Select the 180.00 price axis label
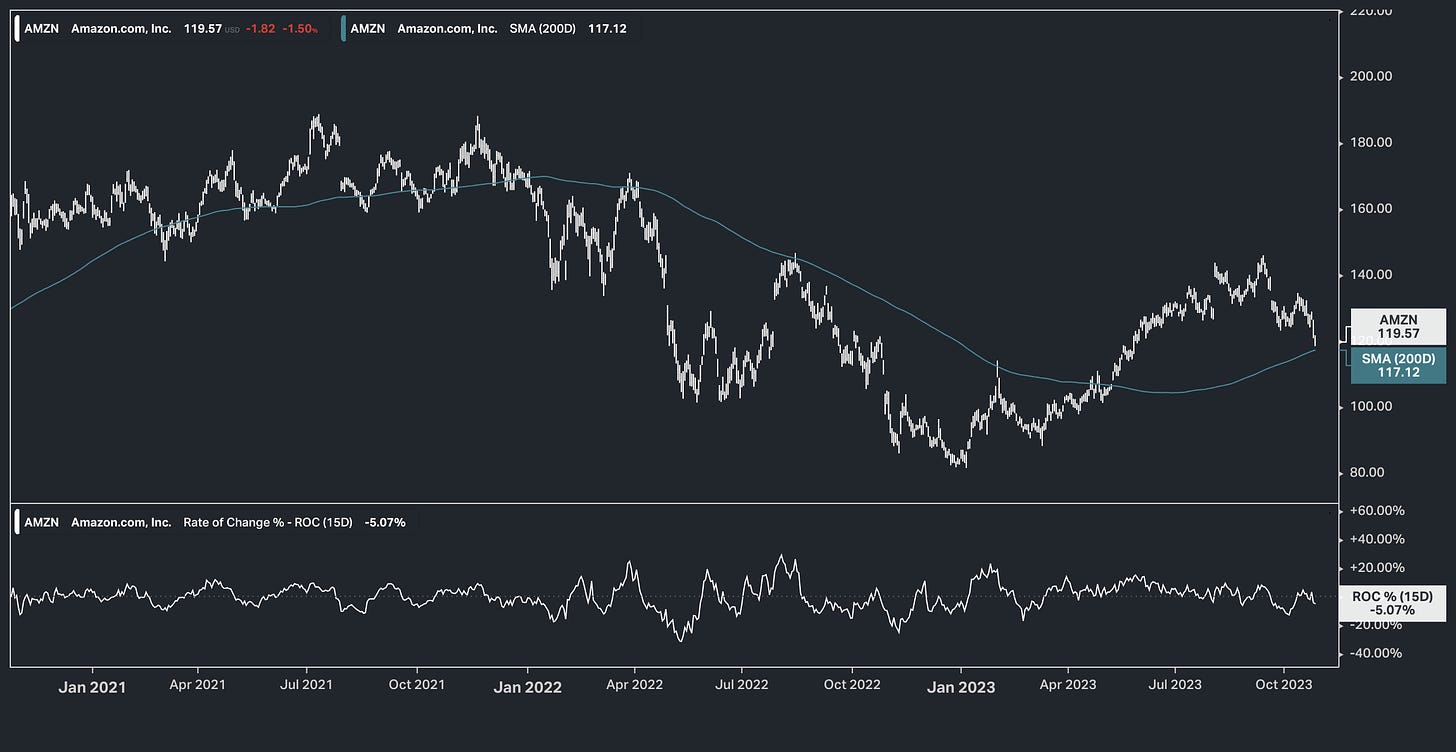The width and height of the screenshot is (1456, 752). 1371,142
